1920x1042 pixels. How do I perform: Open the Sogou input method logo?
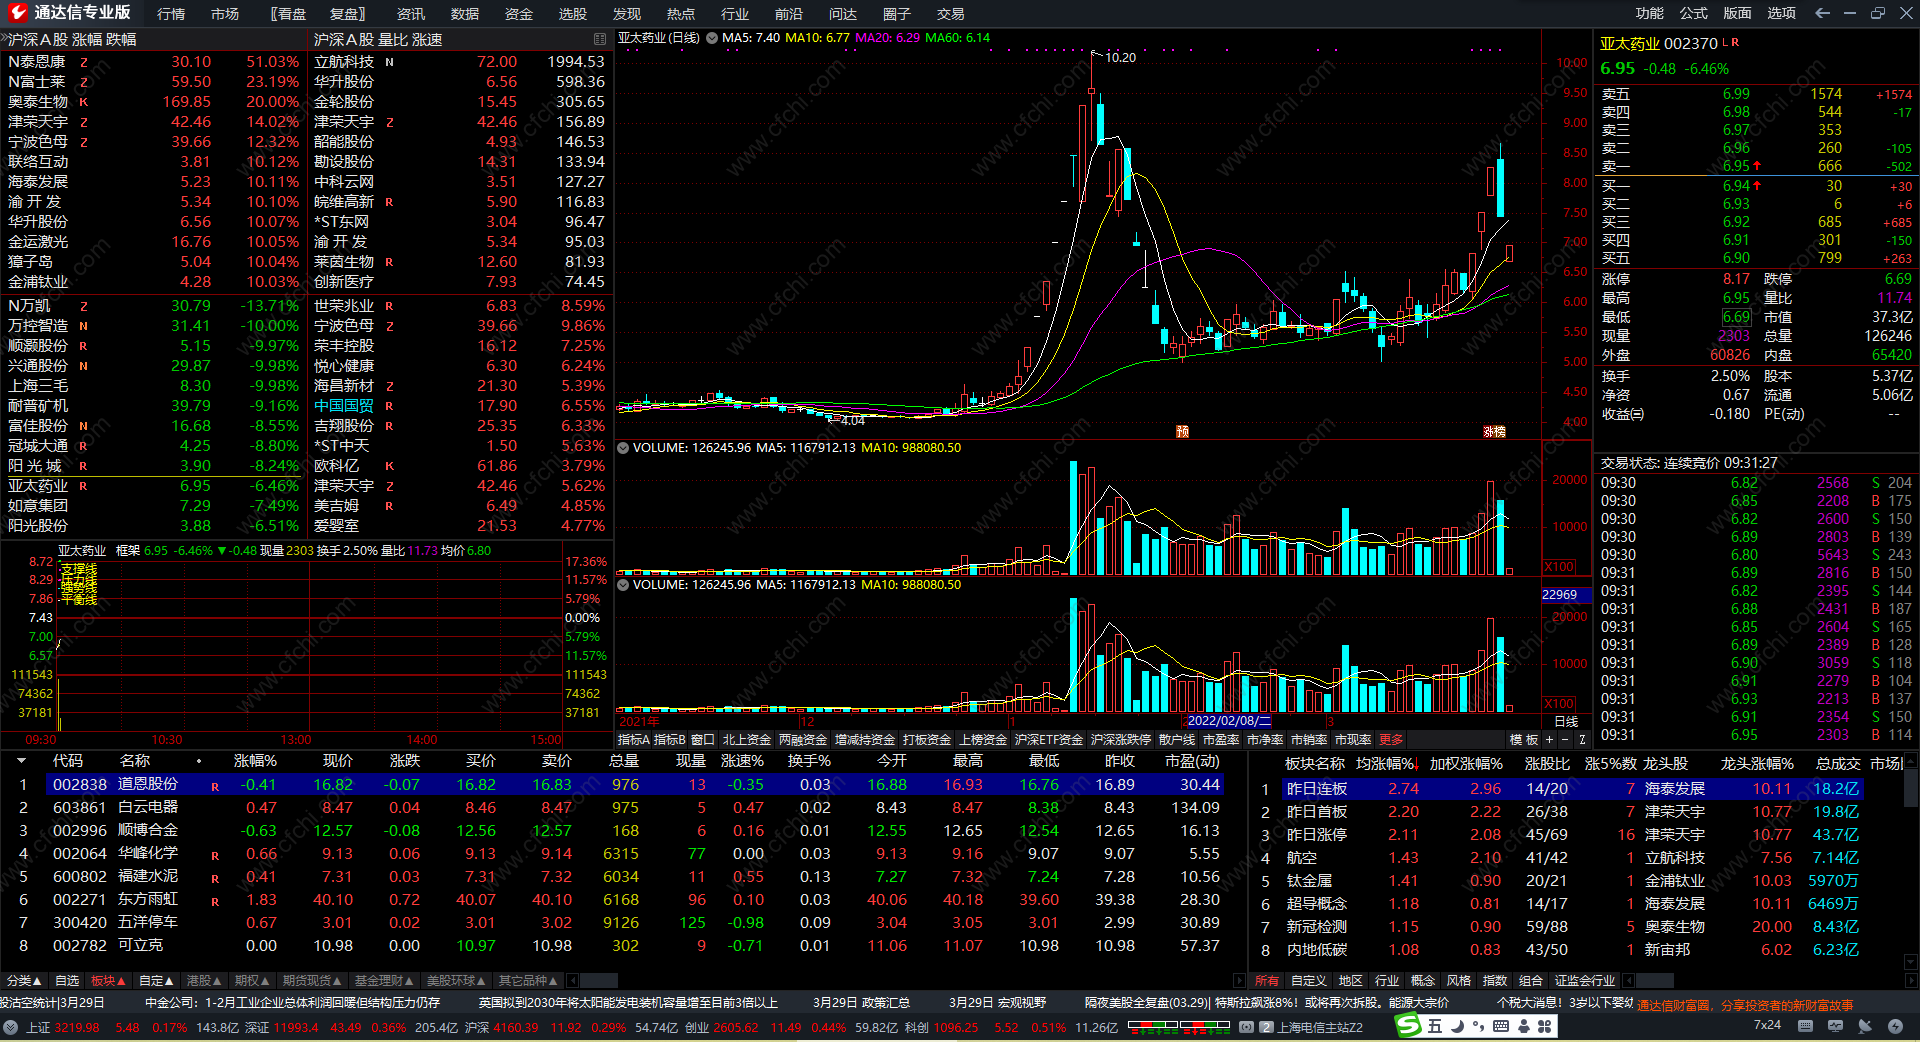tap(1408, 1026)
